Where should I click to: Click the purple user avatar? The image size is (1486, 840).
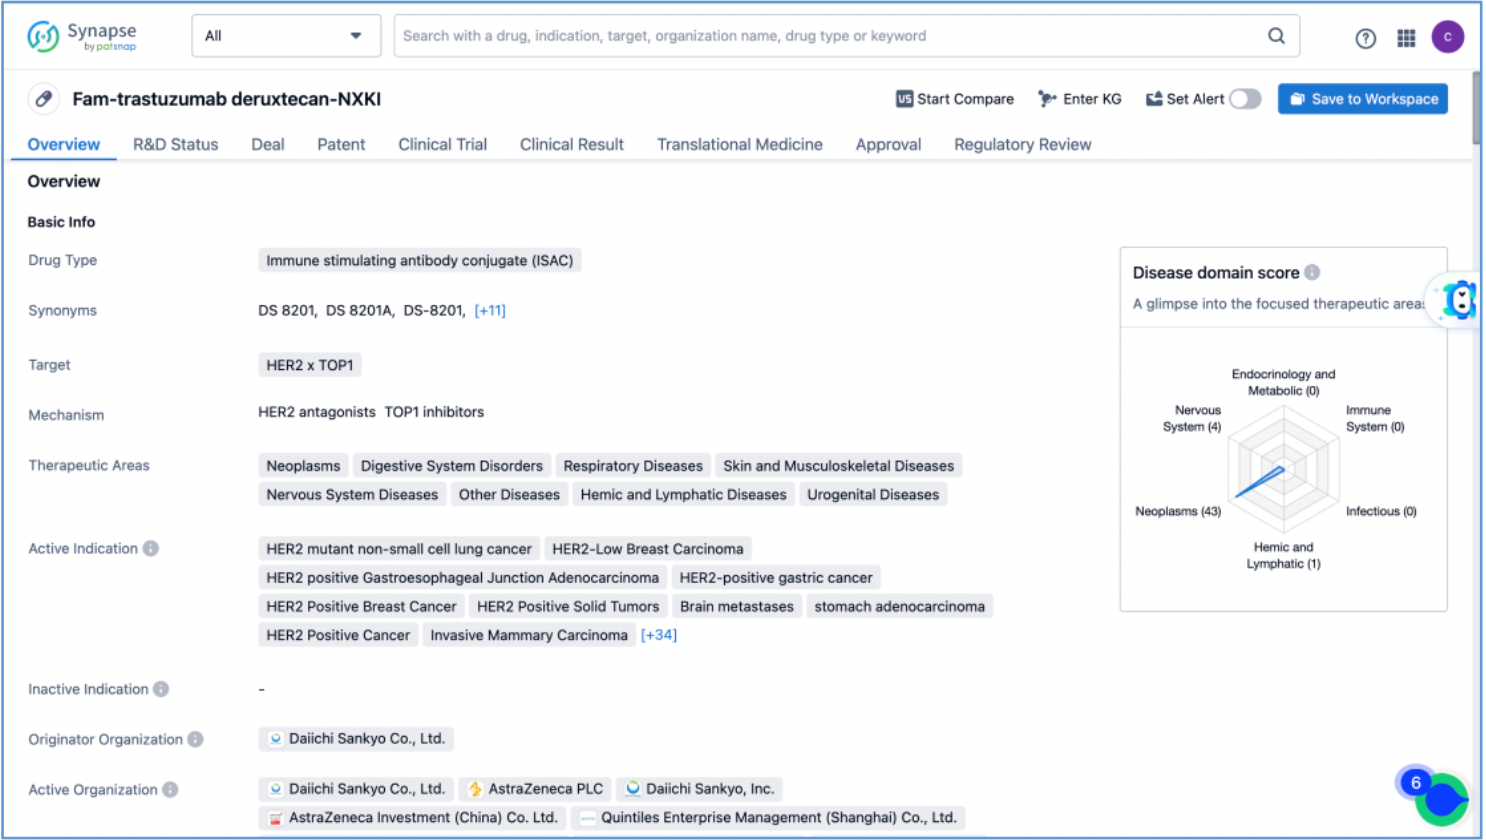point(1447,37)
